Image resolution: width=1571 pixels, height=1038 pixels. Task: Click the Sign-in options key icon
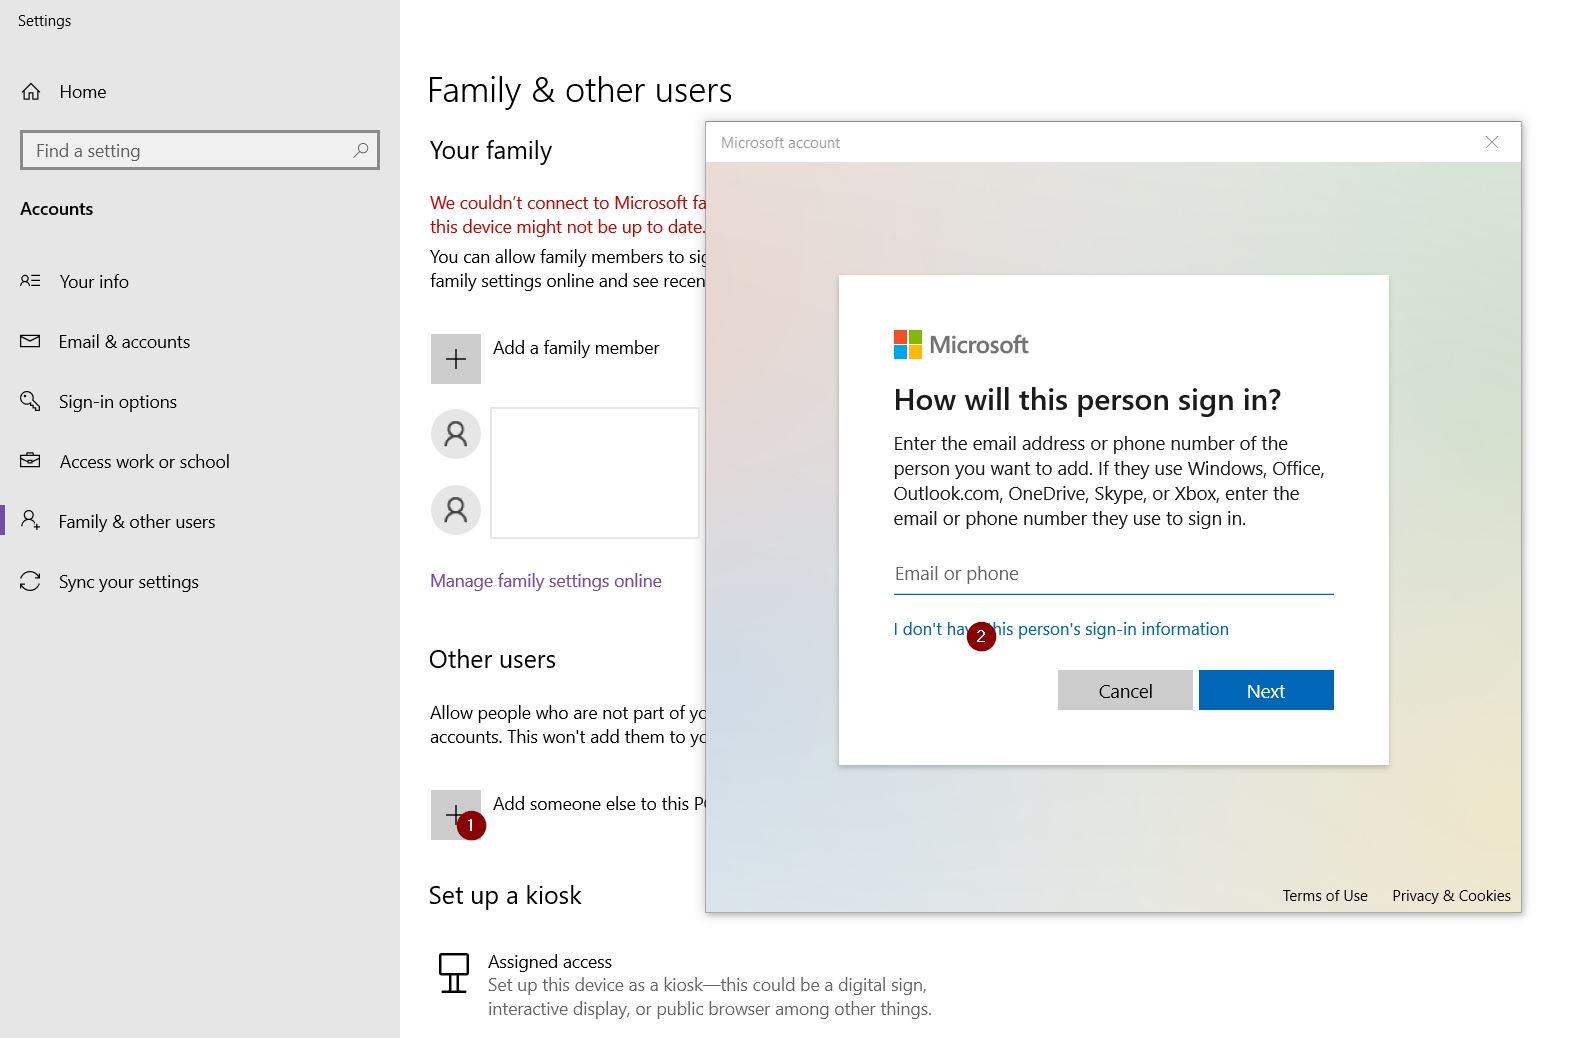coord(31,401)
